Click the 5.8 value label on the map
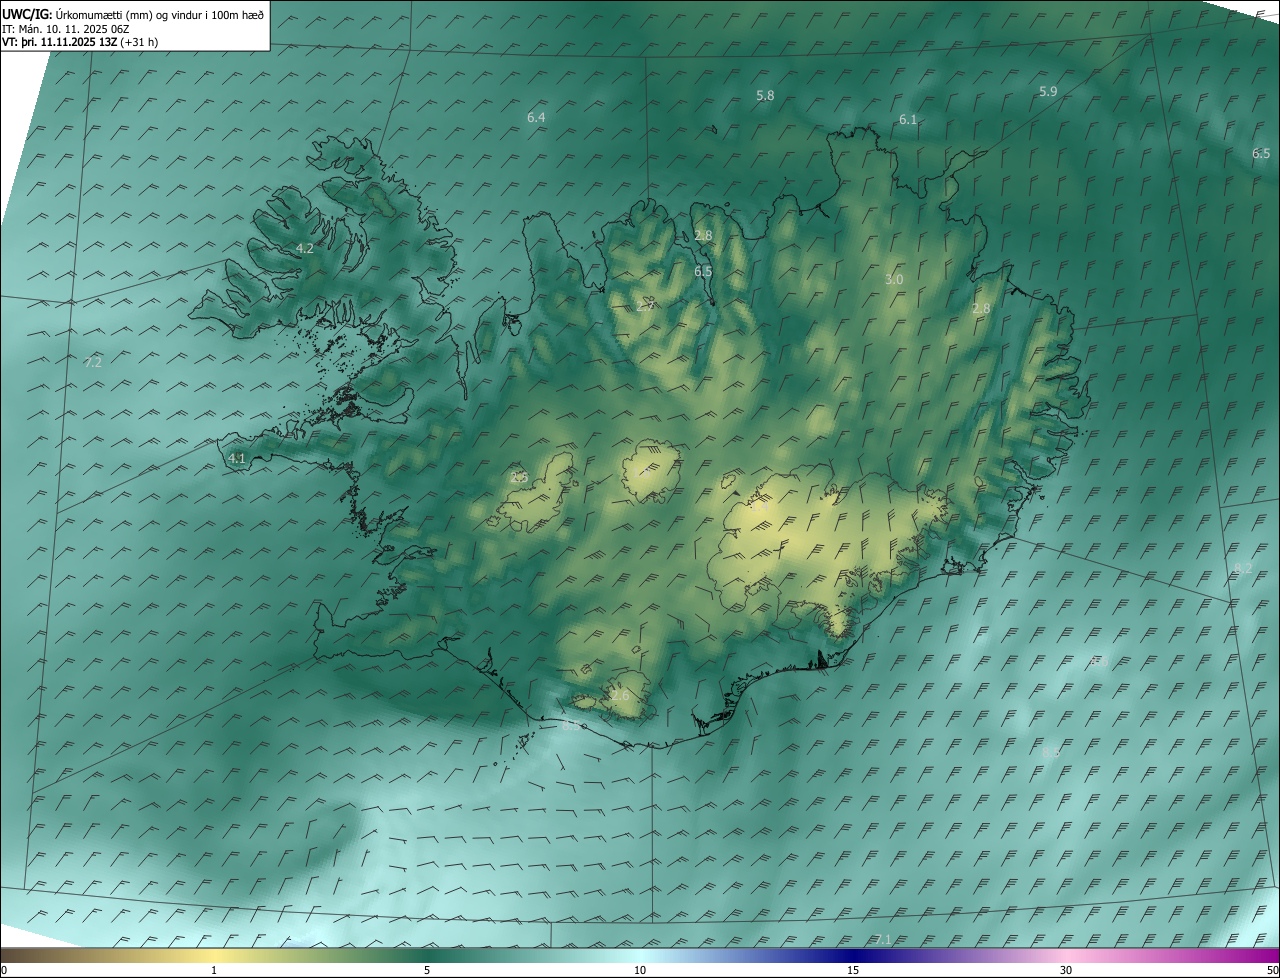 (x=765, y=96)
